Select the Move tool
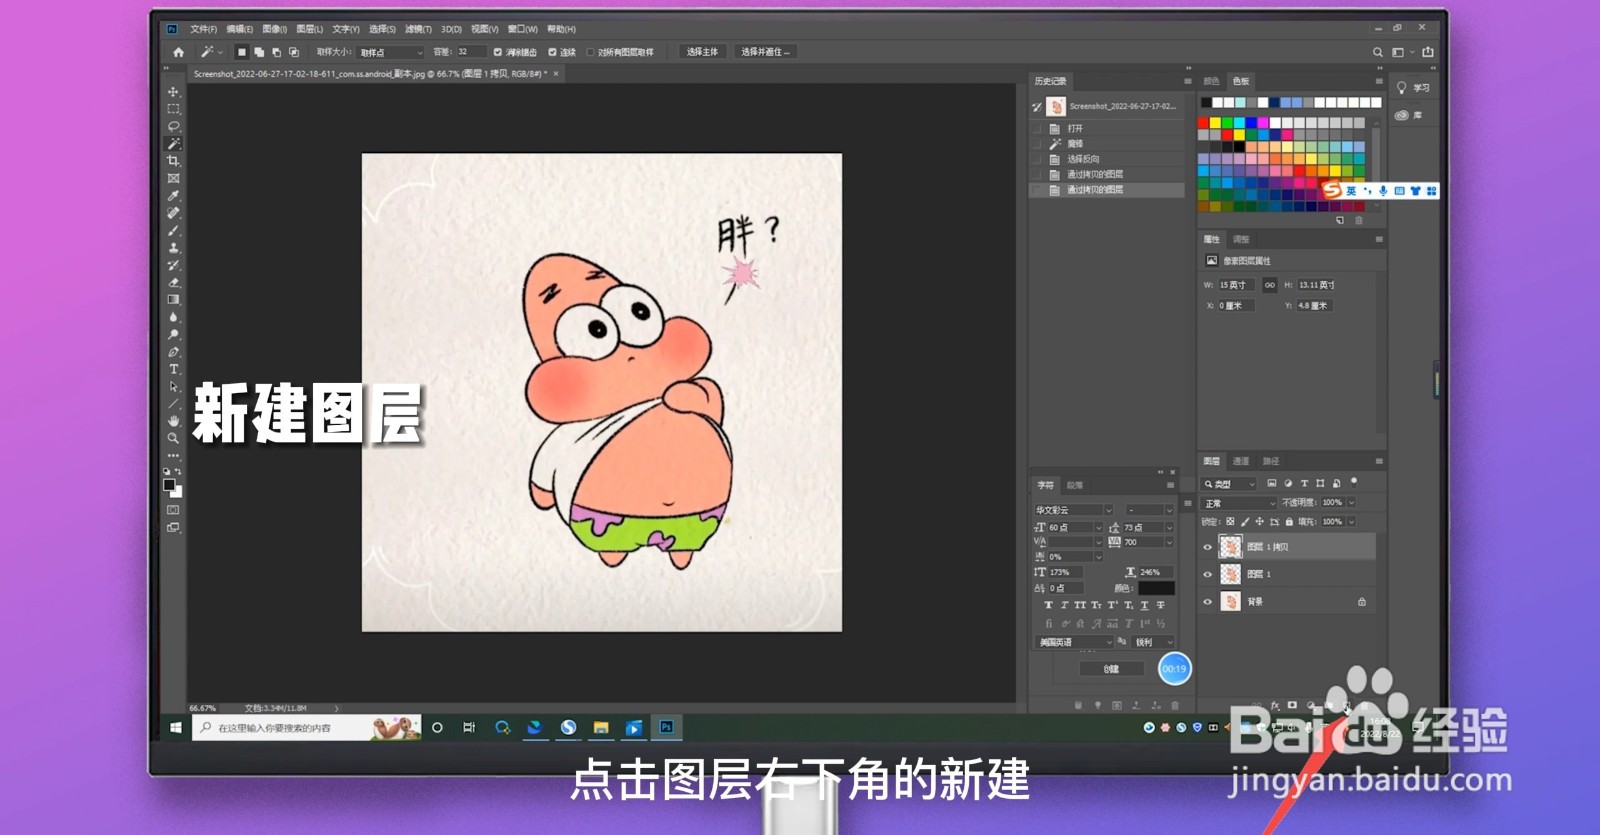Viewport: 1600px width, 835px height. 173,92
